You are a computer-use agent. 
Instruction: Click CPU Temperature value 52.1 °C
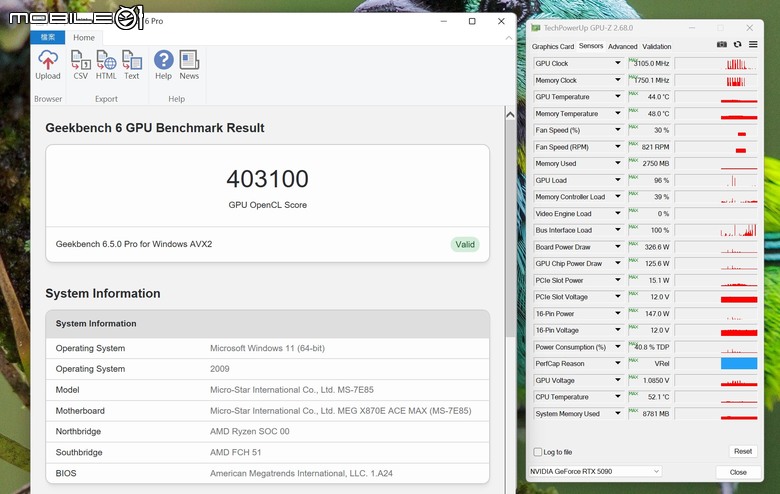pyautogui.click(x=658, y=397)
